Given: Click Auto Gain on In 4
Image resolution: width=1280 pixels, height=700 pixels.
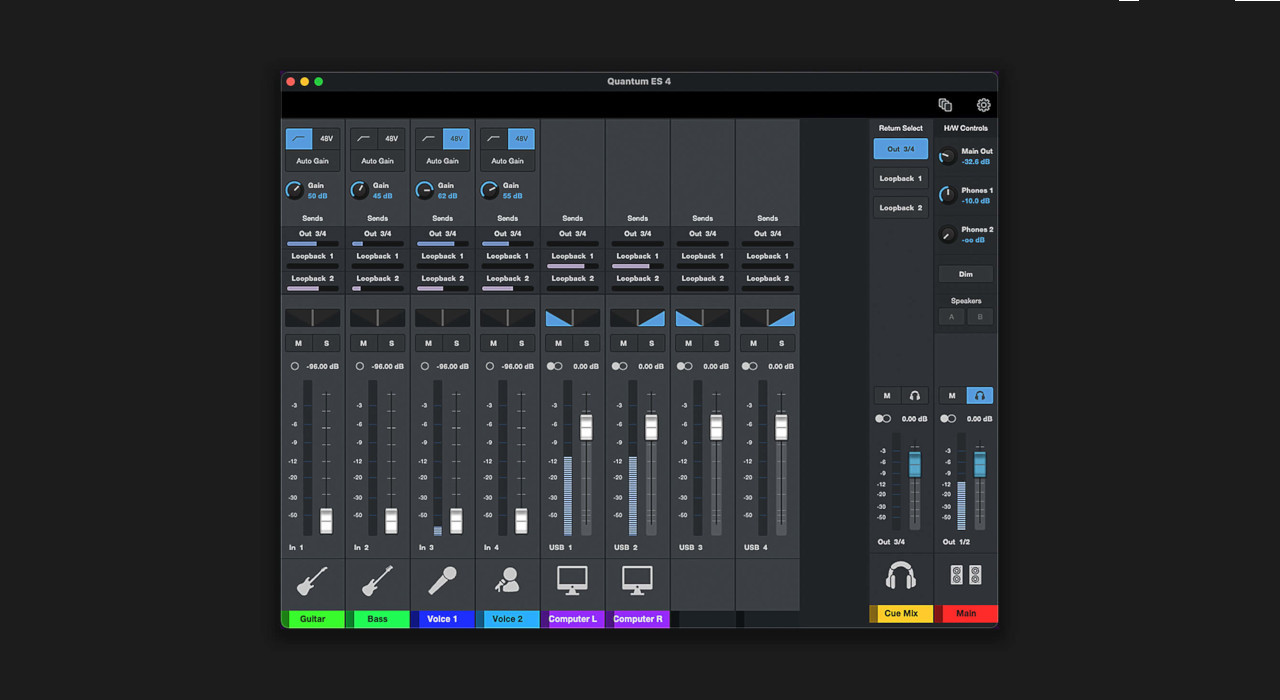Looking at the screenshot, I should [x=508, y=161].
